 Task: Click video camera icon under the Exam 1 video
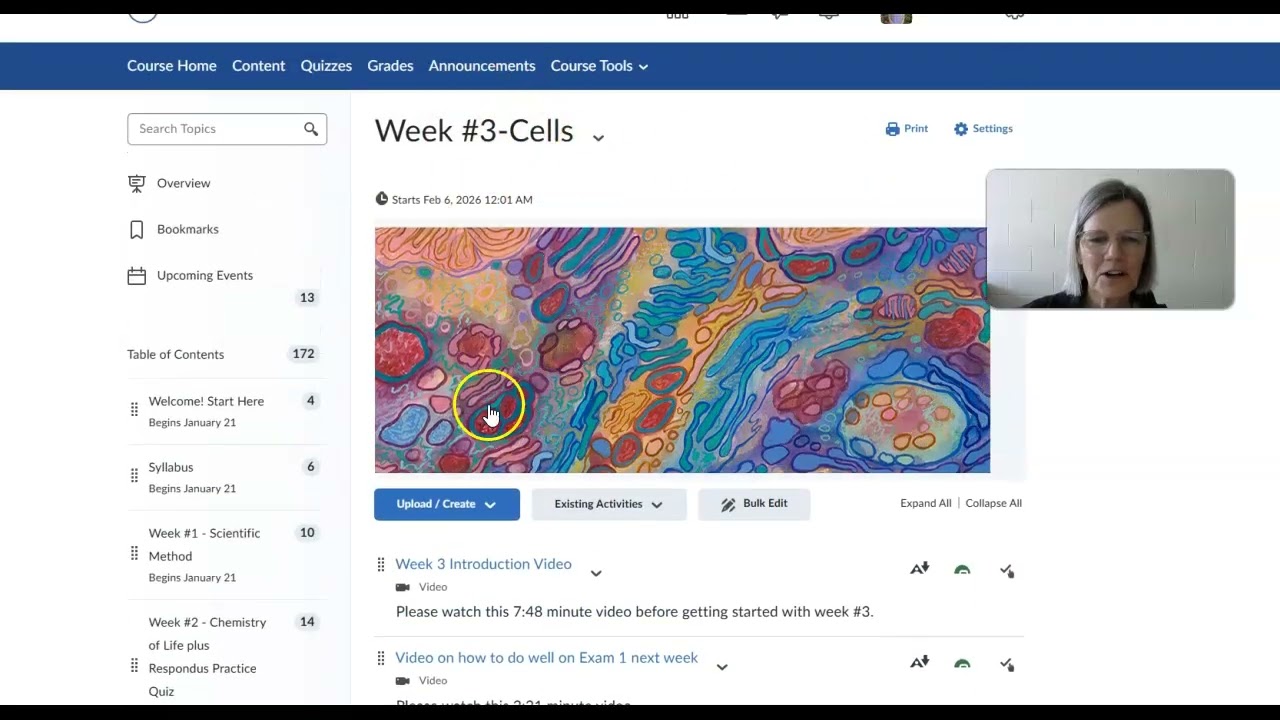click(x=402, y=681)
